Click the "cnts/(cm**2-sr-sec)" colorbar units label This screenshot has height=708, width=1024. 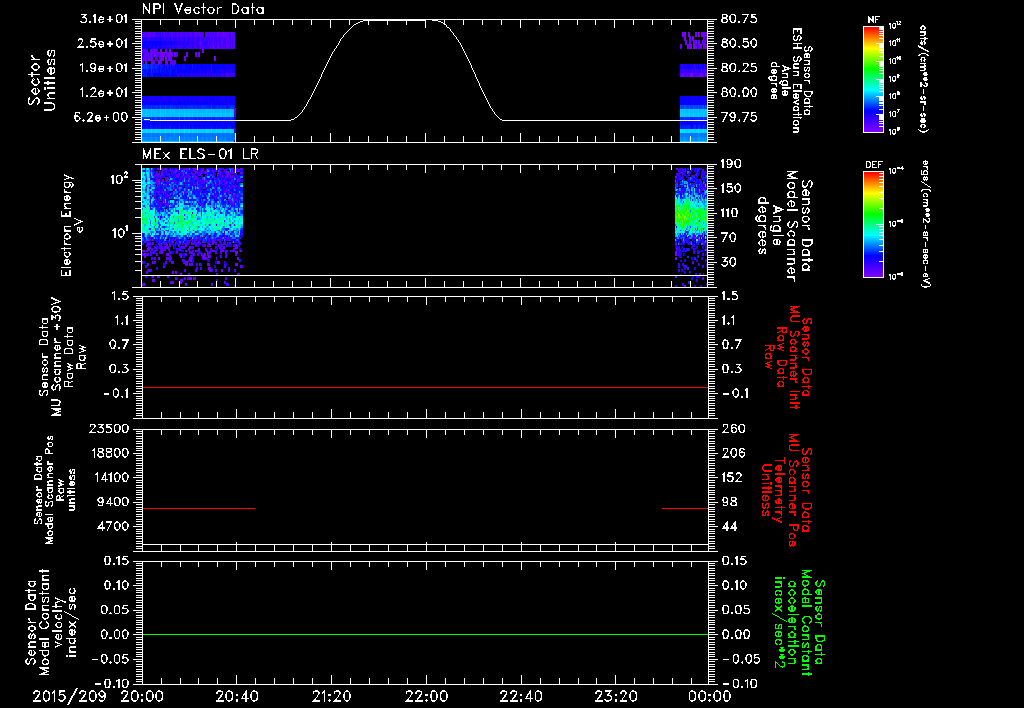point(923,79)
